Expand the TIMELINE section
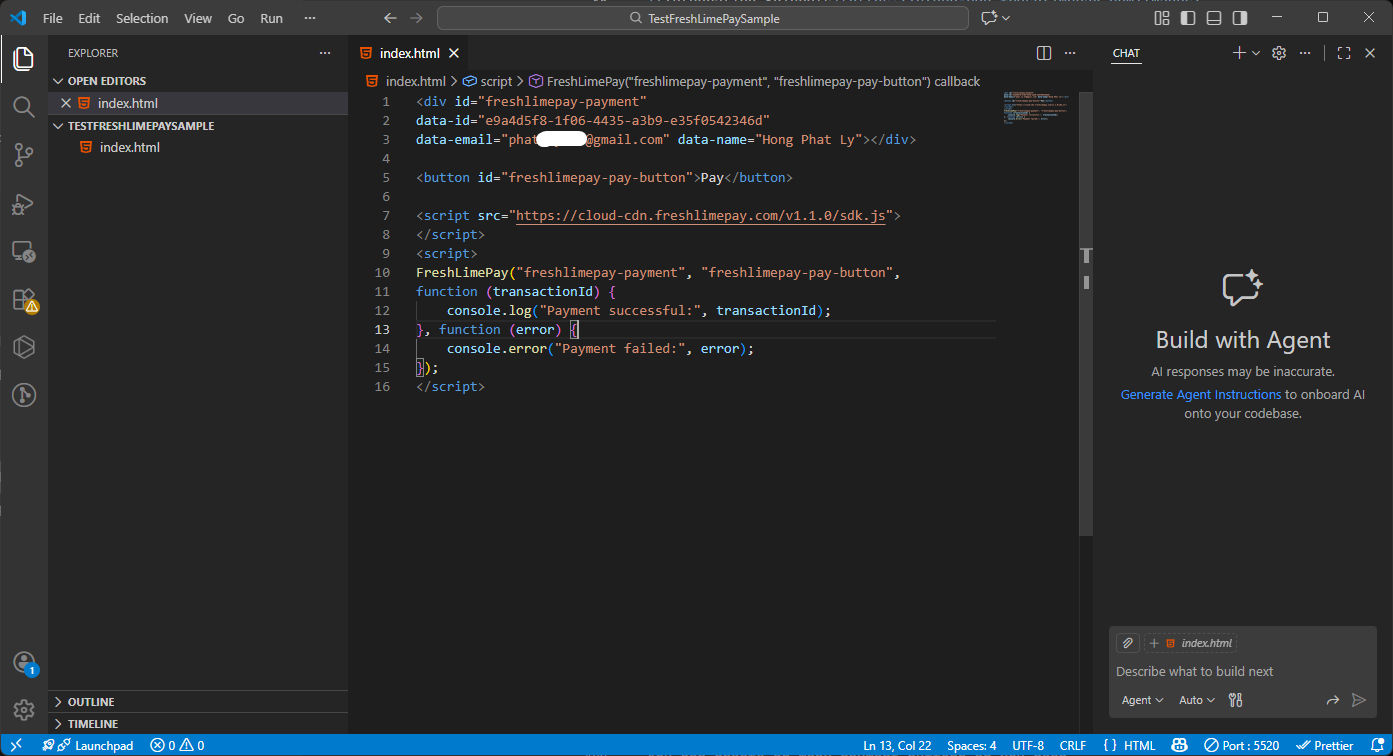This screenshot has height=756, width=1393. click(x=92, y=724)
